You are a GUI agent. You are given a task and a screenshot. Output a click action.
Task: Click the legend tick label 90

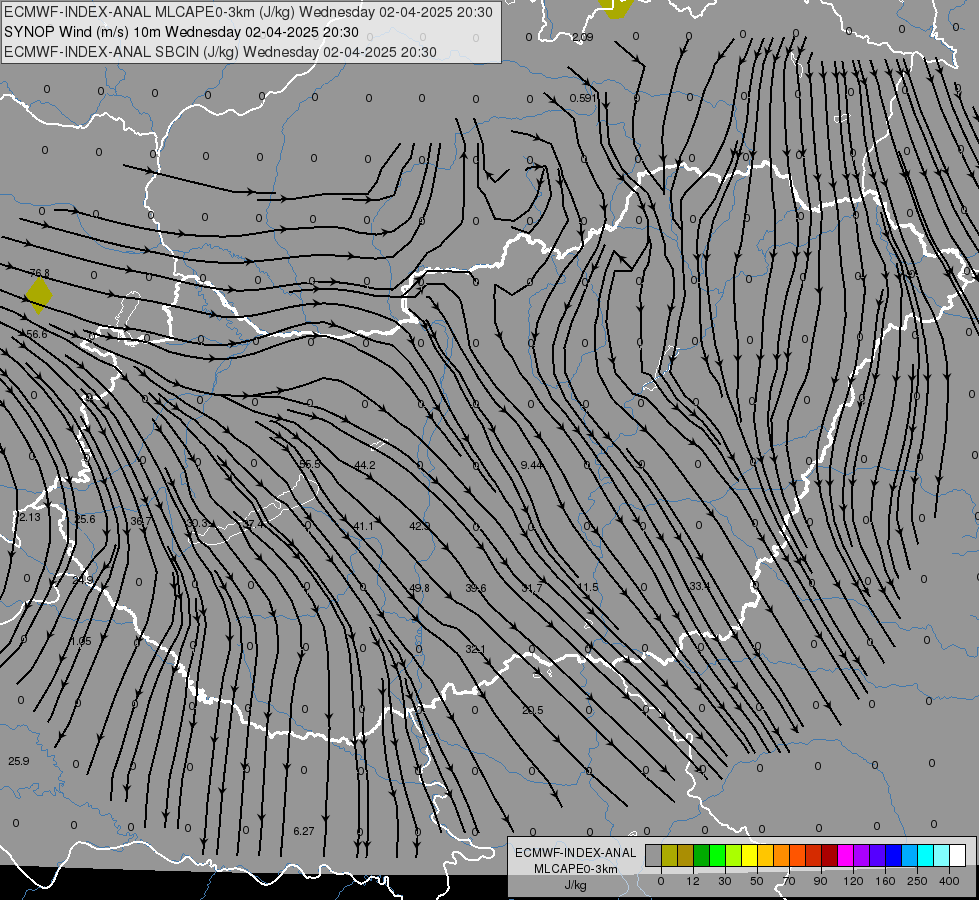click(820, 881)
